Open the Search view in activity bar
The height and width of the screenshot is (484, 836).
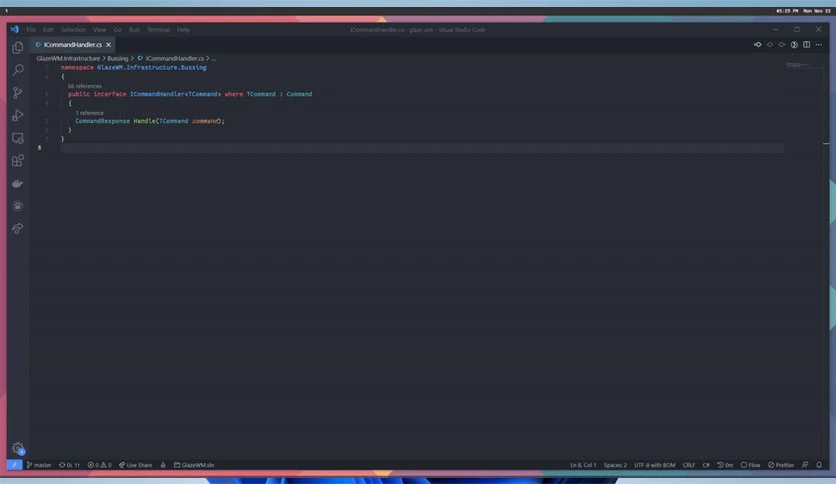click(18, 70)
